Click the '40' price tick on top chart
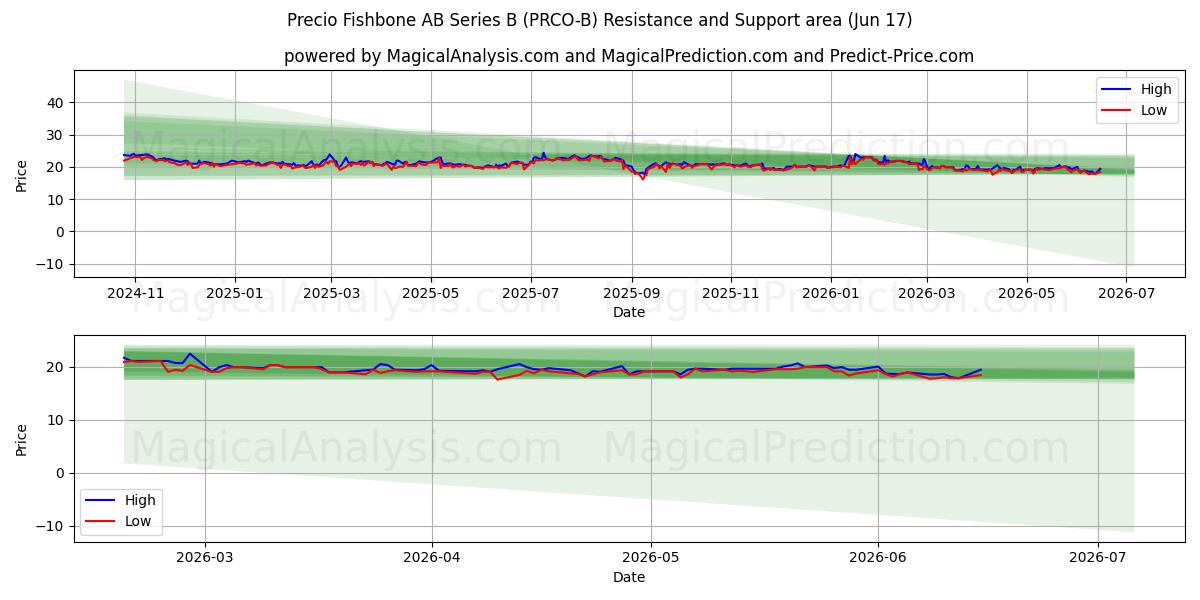Image resolution: width=1200 pixels, height=600 pixels. [x=55, y=103]
